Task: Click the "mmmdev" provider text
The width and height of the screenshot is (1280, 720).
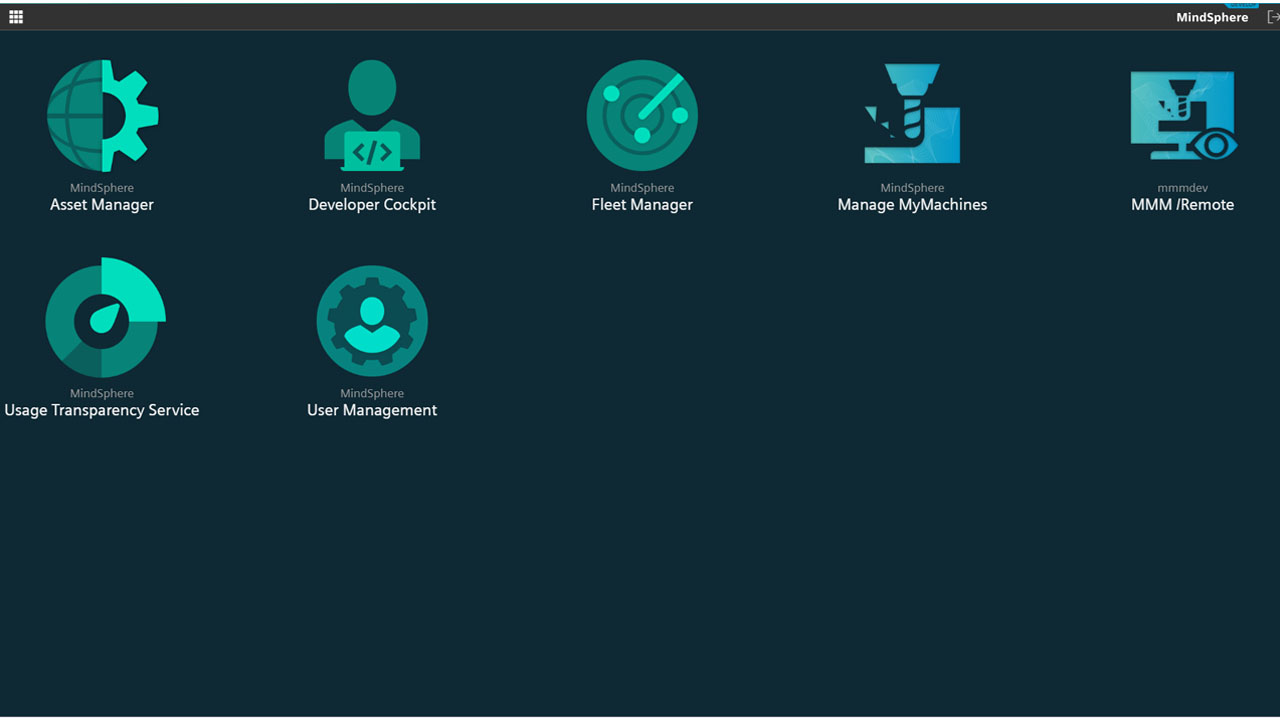Action: [1182, 188]
